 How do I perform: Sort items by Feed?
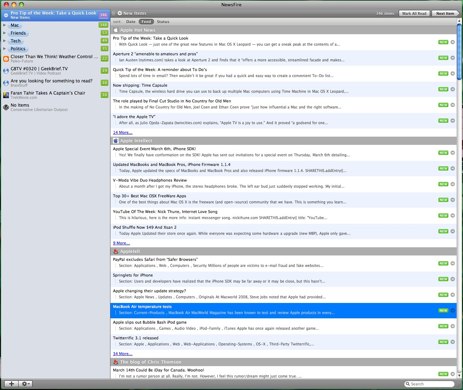point(146,22)
